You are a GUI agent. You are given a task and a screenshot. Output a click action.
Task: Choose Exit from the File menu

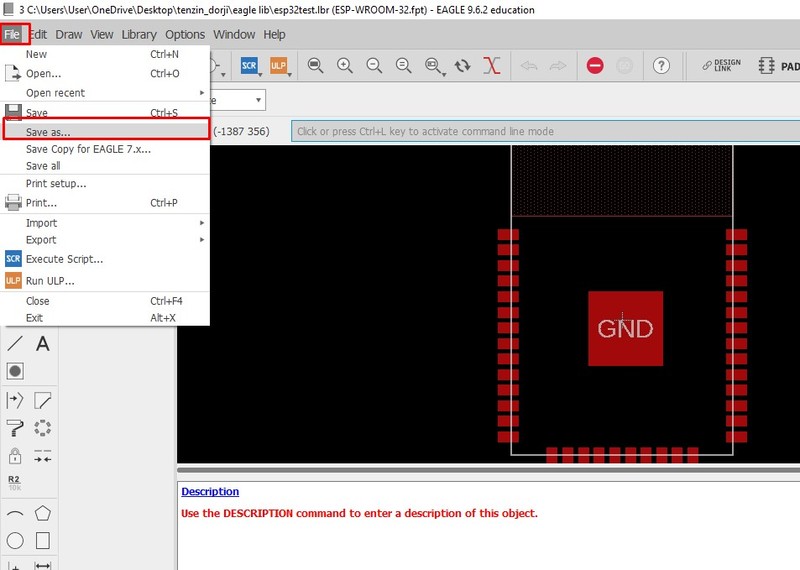pyautogui.click(x=105, y=317)
